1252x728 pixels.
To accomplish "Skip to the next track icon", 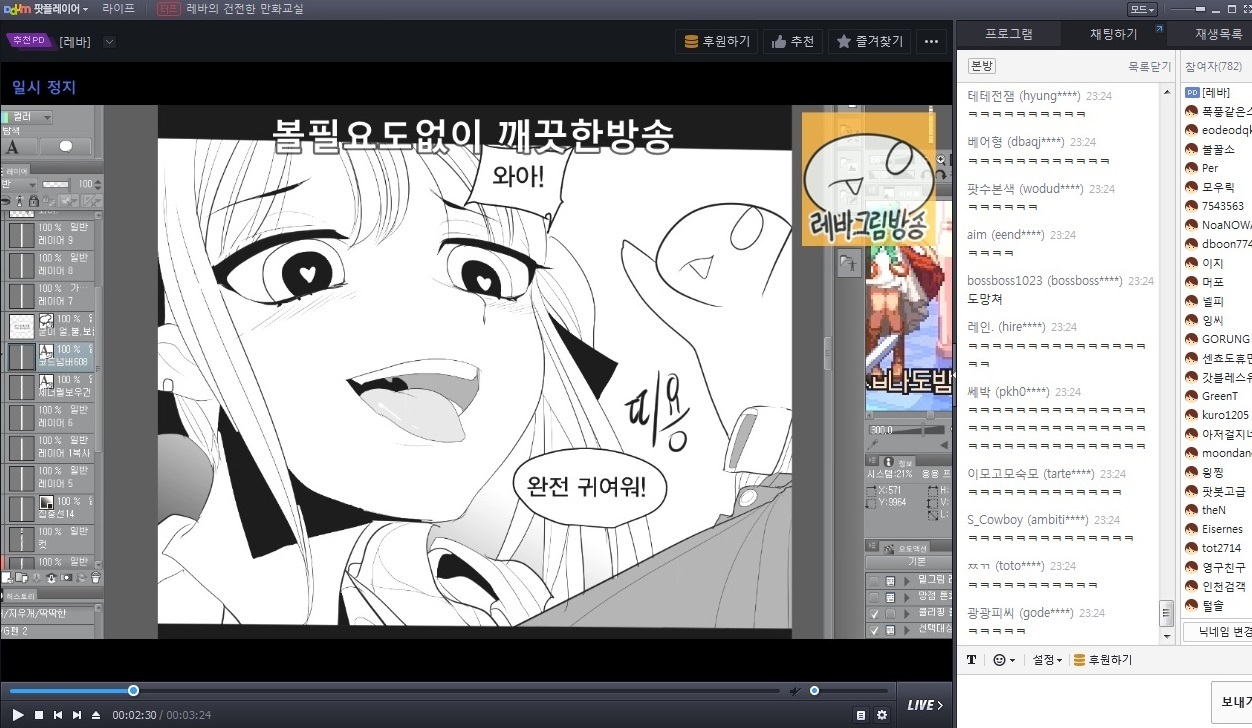I will click(x=77, y=715).
